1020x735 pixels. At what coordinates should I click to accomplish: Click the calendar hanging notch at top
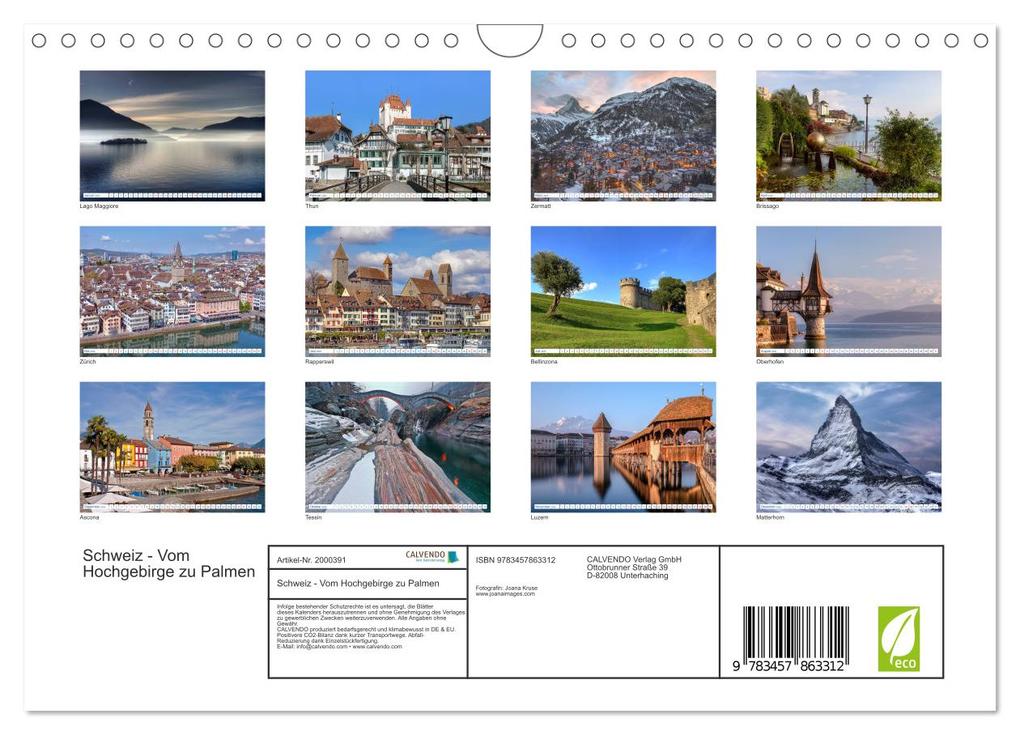(509, 40)
